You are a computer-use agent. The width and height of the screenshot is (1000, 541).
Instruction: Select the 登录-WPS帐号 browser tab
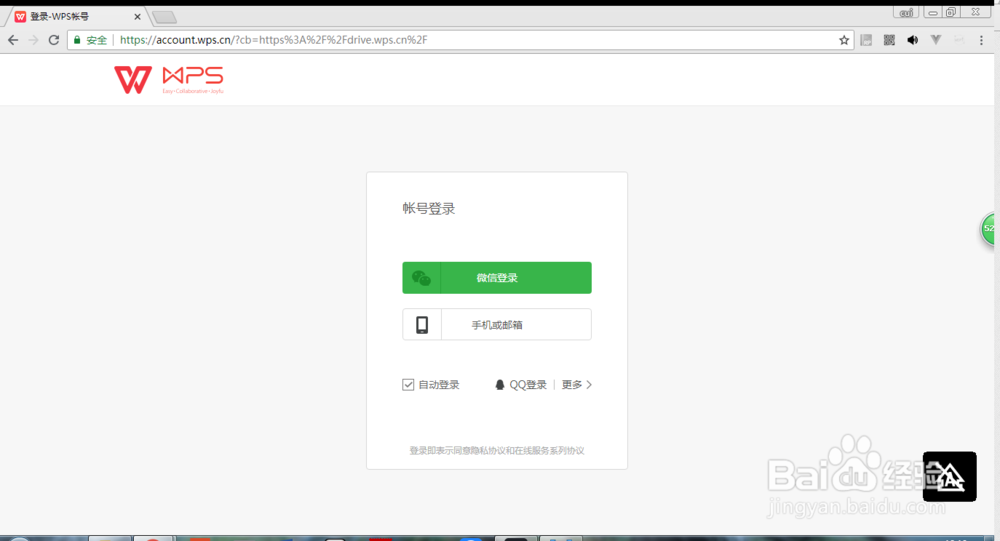pos(77,17)
